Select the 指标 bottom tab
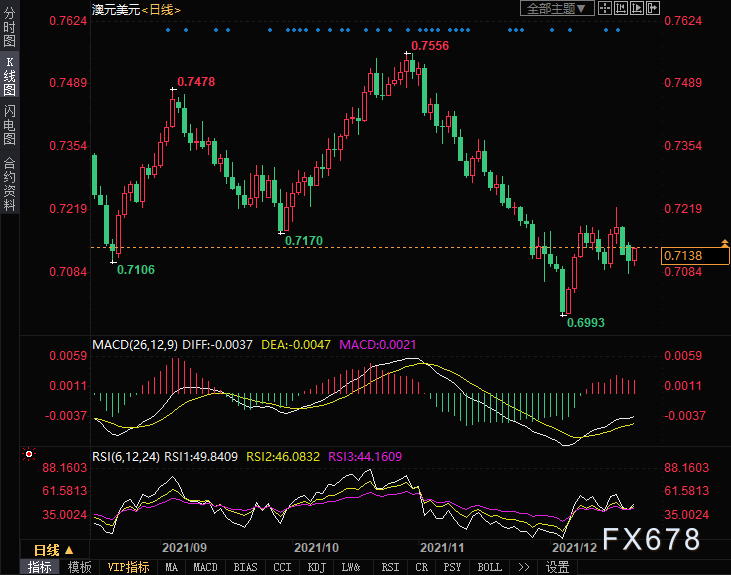This screenshot has height=575, width=731. pyautogui.click(x=40, y=567)
